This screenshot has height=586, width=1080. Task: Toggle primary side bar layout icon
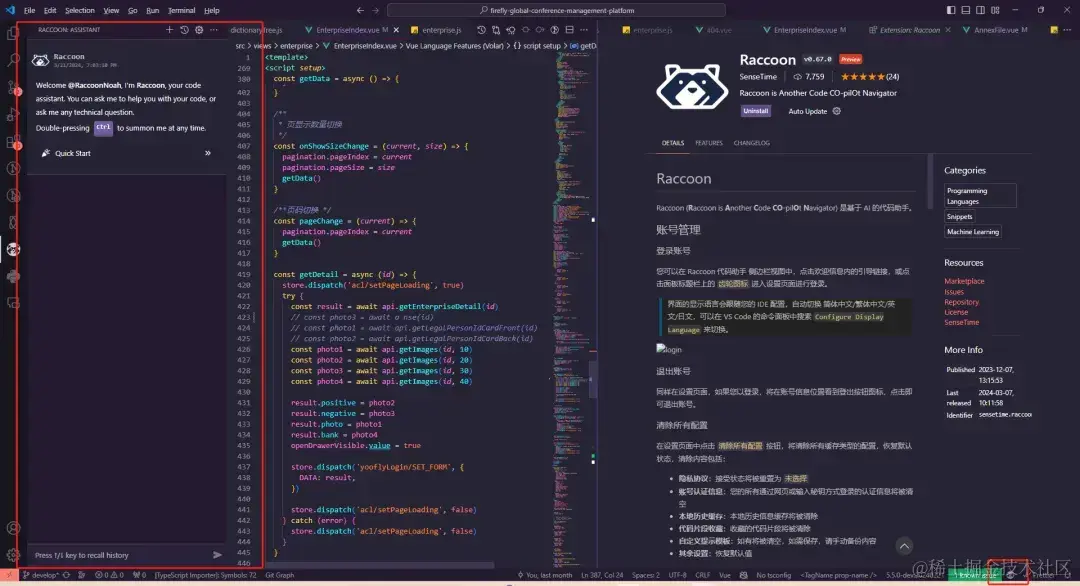pos(951,10)
